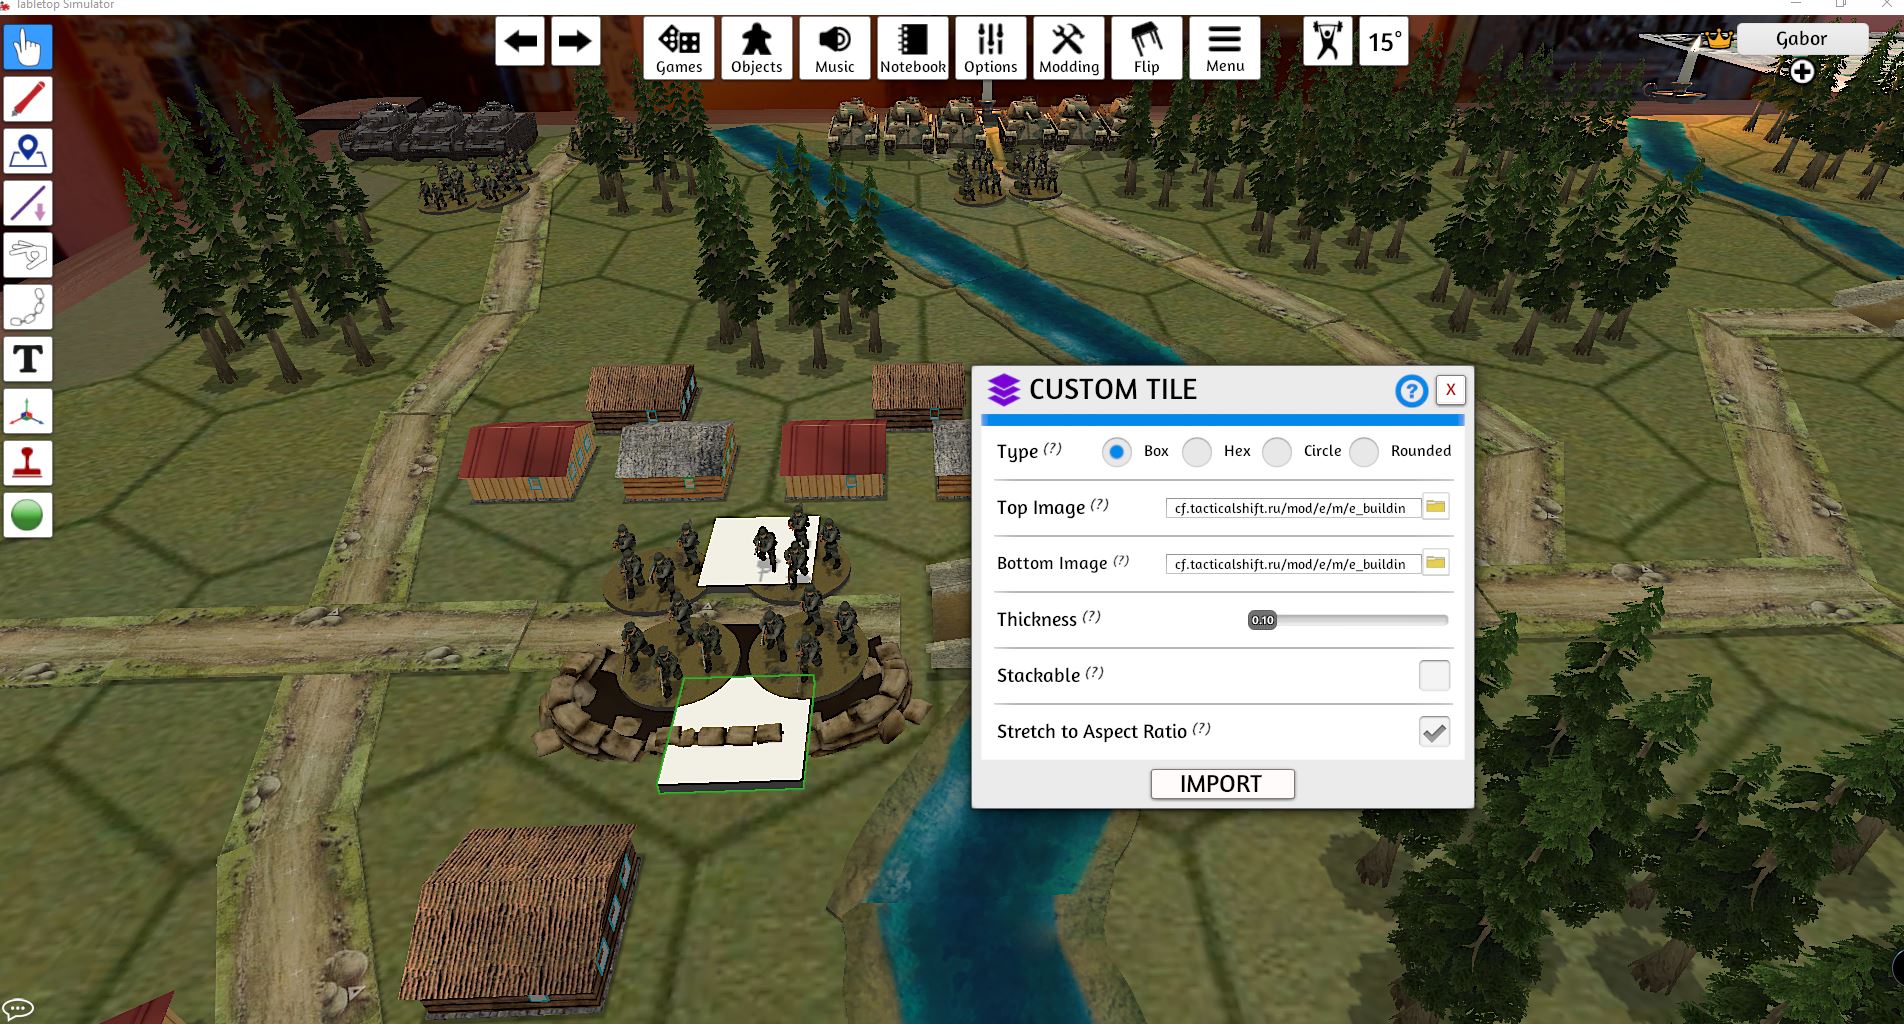Click the 15° rotation angle button
Screen dimensions: 1904x1024
pos(1384,41)
